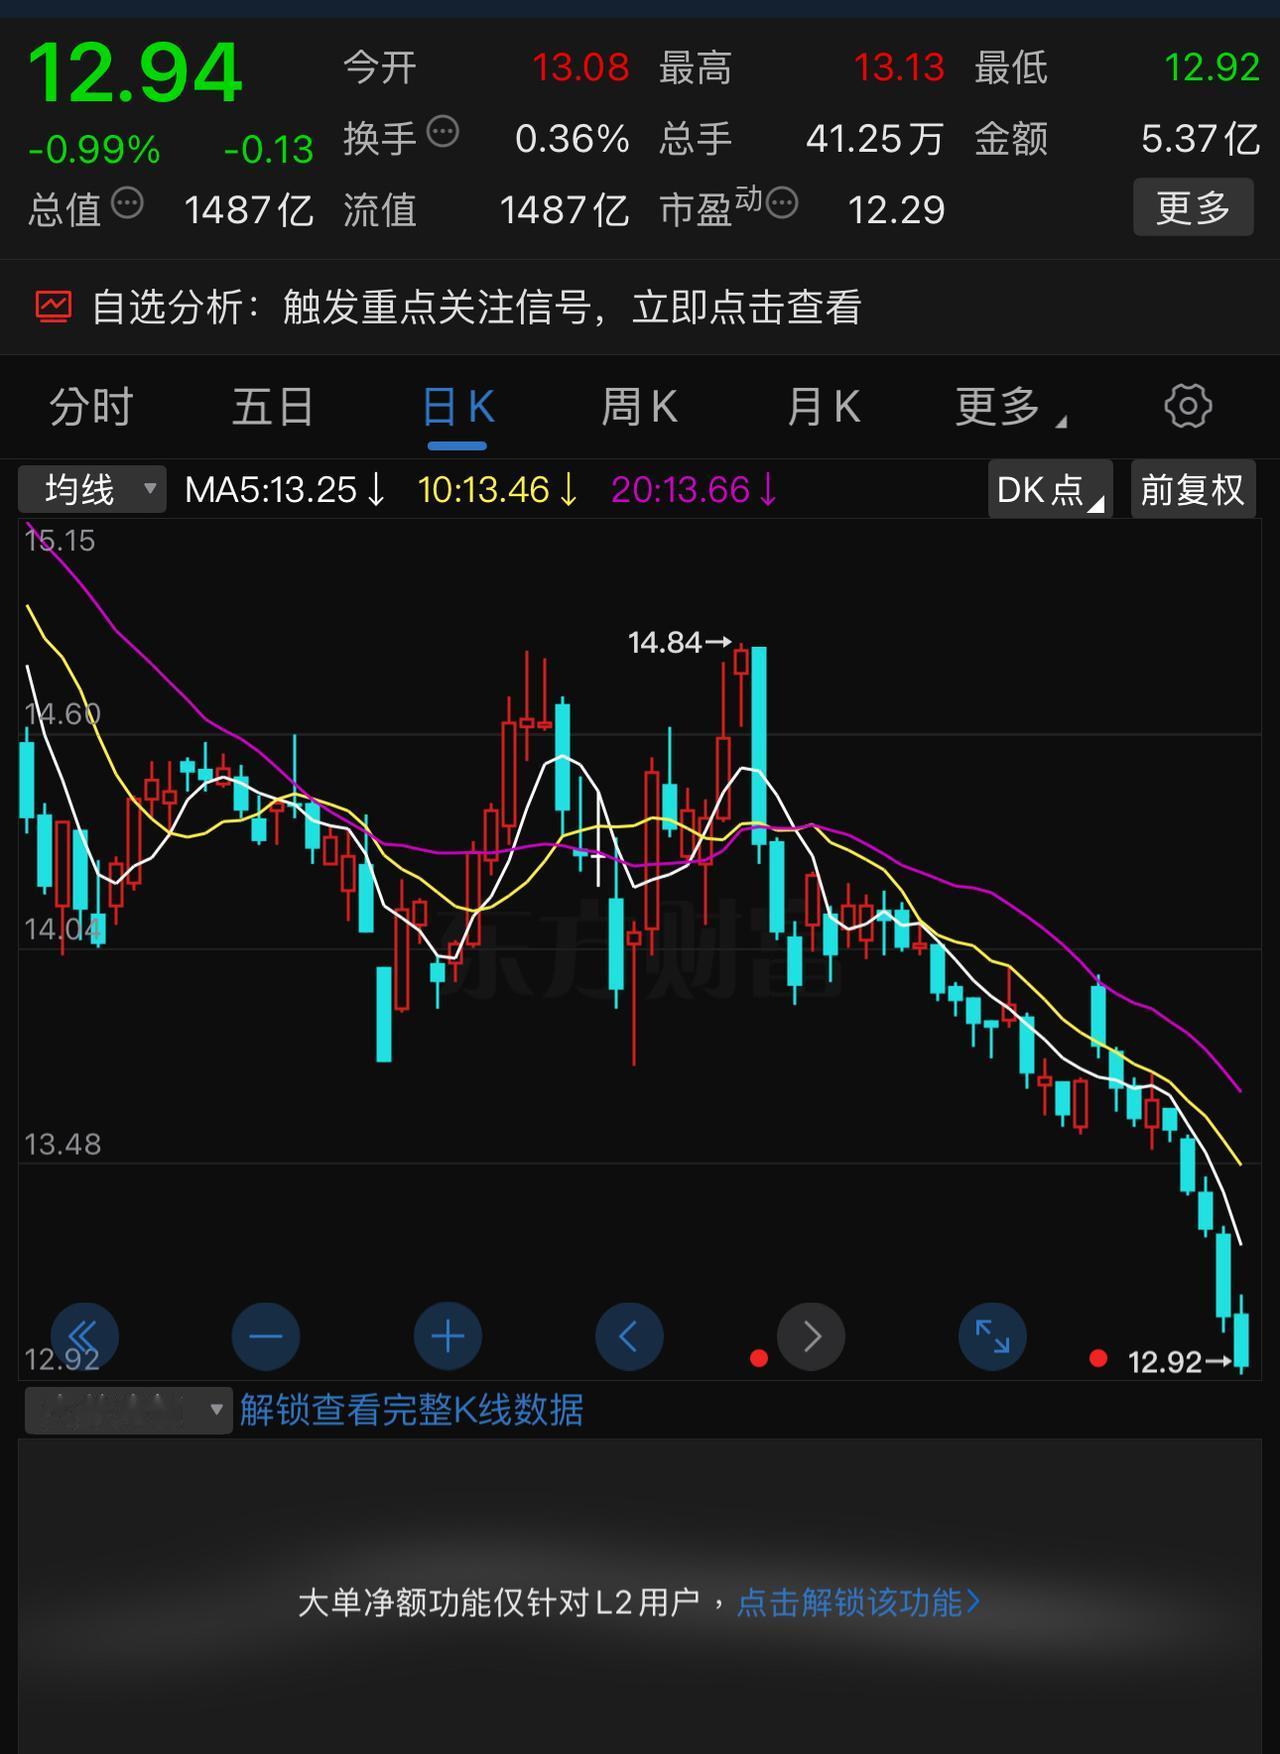
Task: Click the 15.15 price axis label
Action: click(60, 541)
